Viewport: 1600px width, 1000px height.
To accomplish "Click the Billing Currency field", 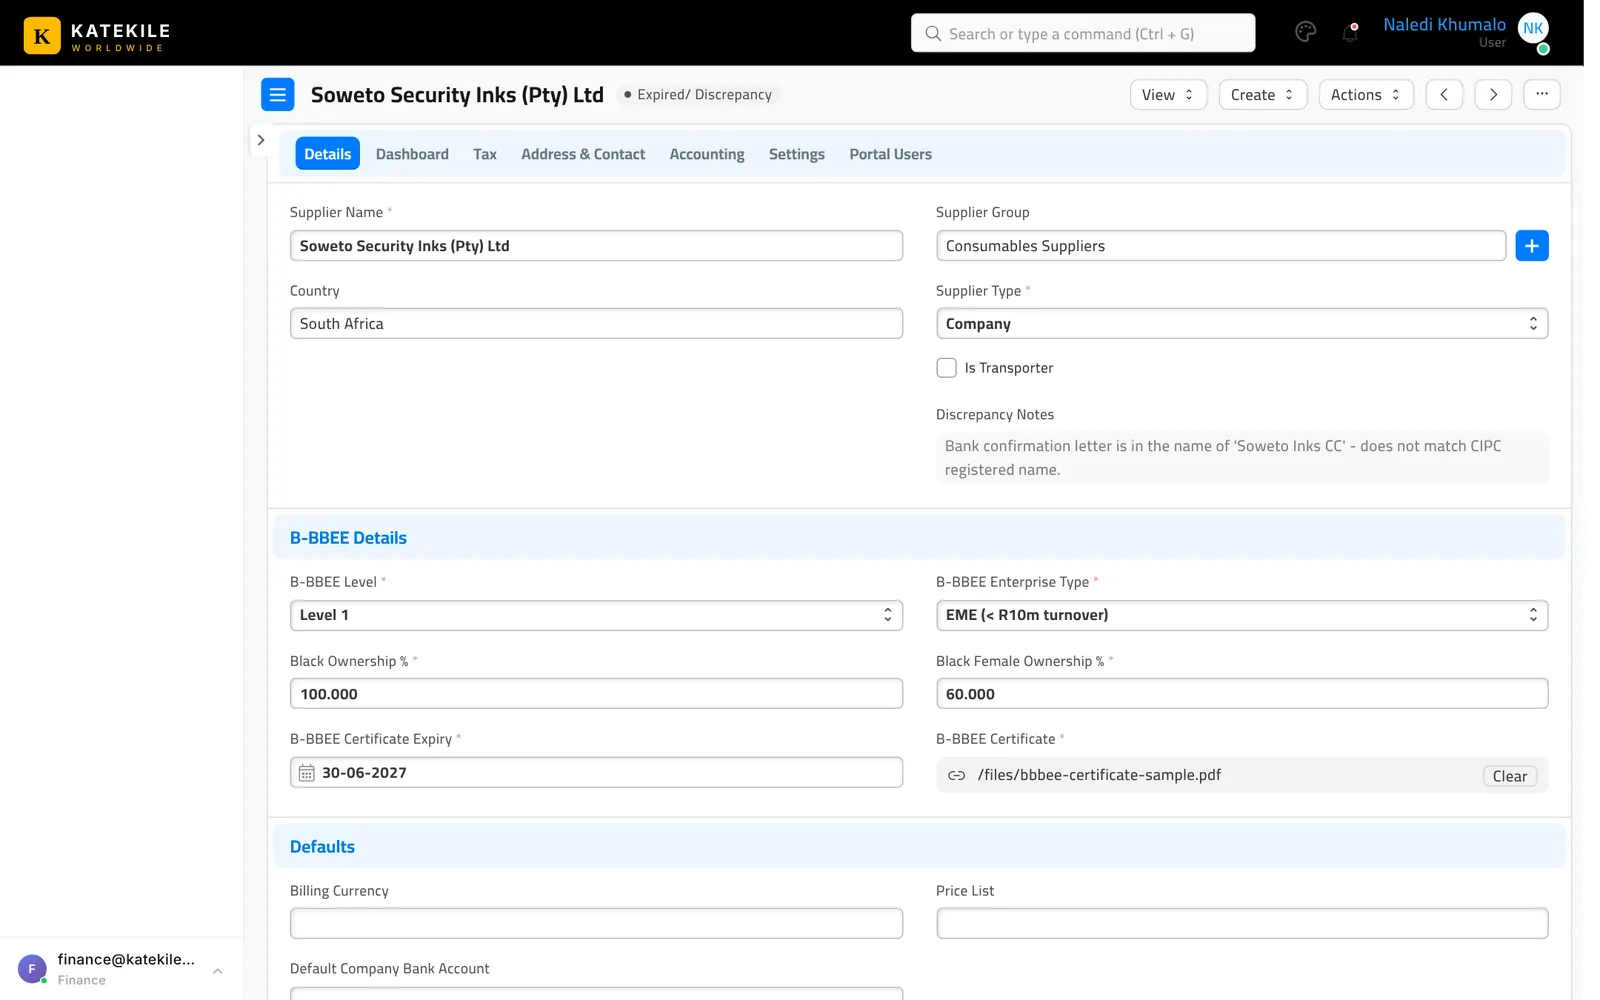I will point(596,923).
